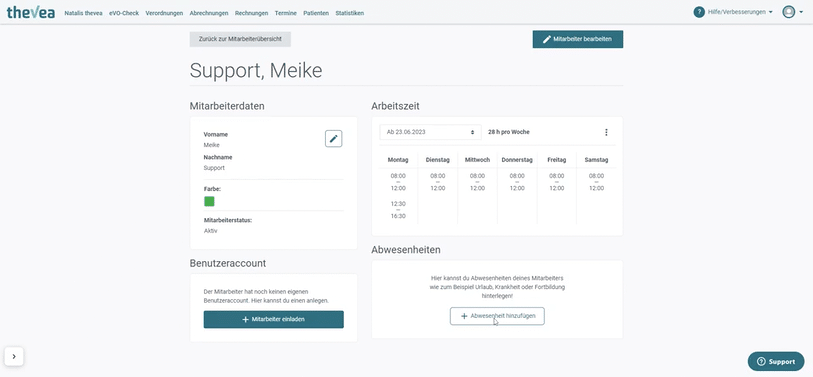Image resolution: width=813 pixels, height=377 pixels.
Task: Open the Termine section
Action: (286, 13)
